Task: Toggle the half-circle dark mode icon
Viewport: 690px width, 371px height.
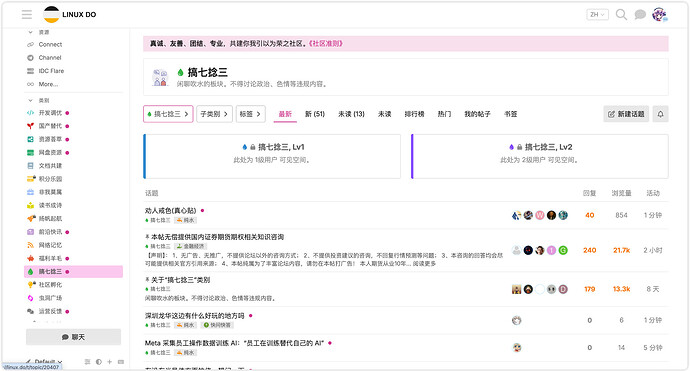Action: [x=99, y=362]
